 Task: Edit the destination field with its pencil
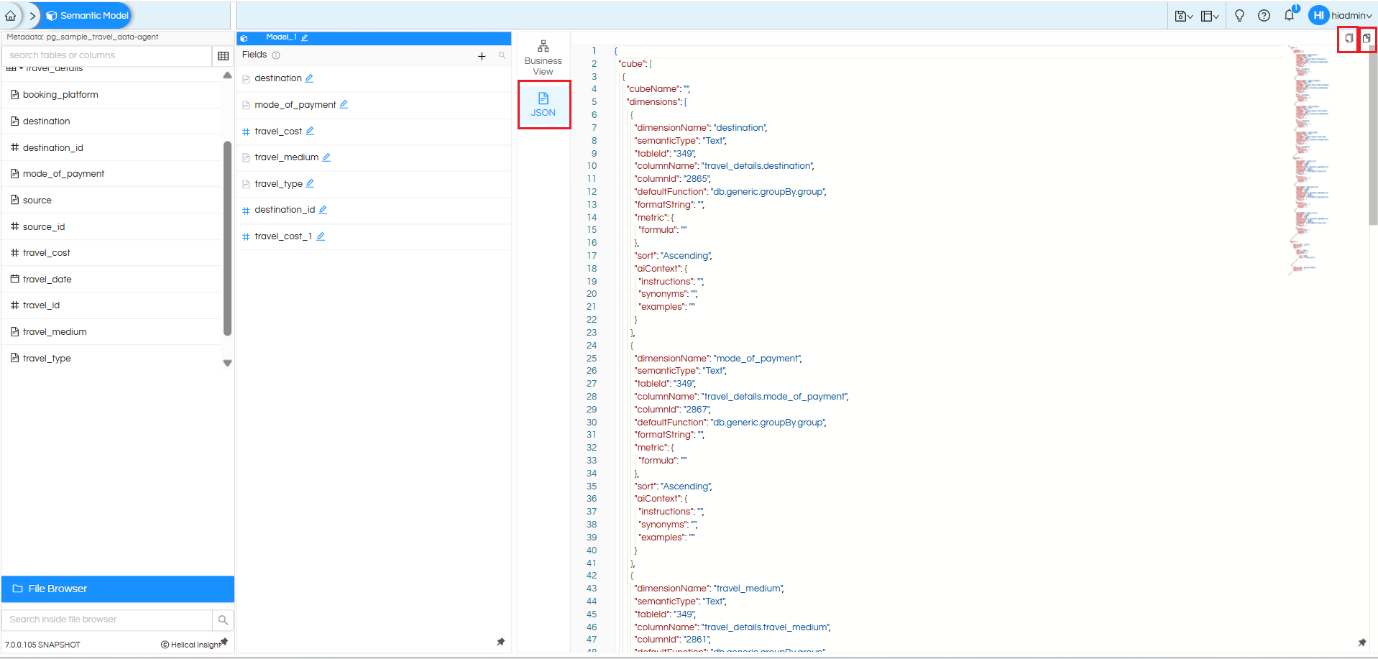pyautogui.click(x=309, y=78)
